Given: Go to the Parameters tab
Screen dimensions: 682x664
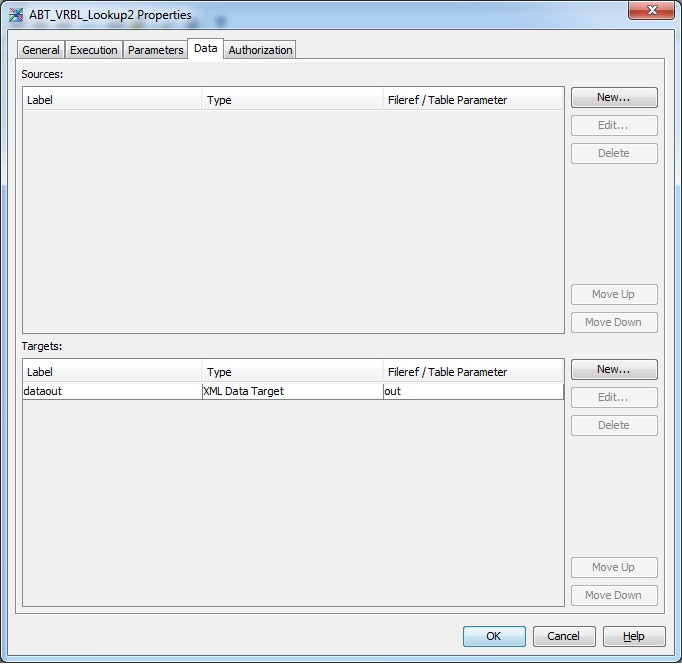Looking at the screenshot, I should click(x=155, y=50).
